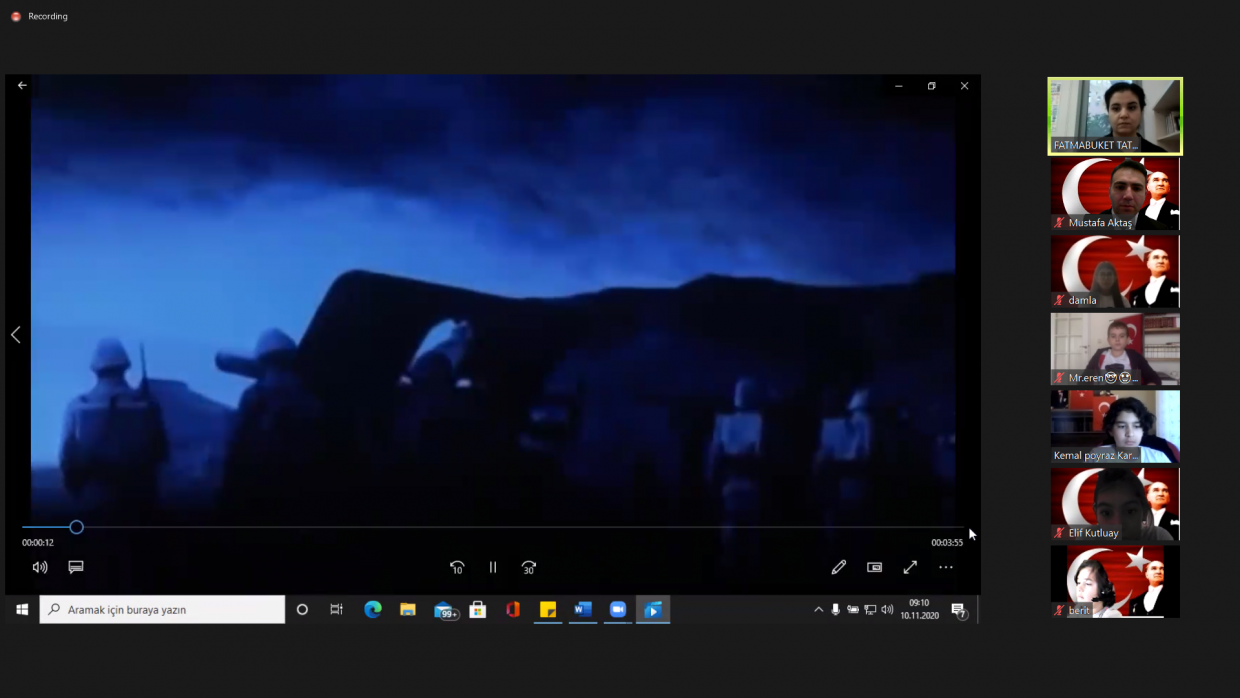Open Microsoft Store from the taskbar

[x=478, y=609]
